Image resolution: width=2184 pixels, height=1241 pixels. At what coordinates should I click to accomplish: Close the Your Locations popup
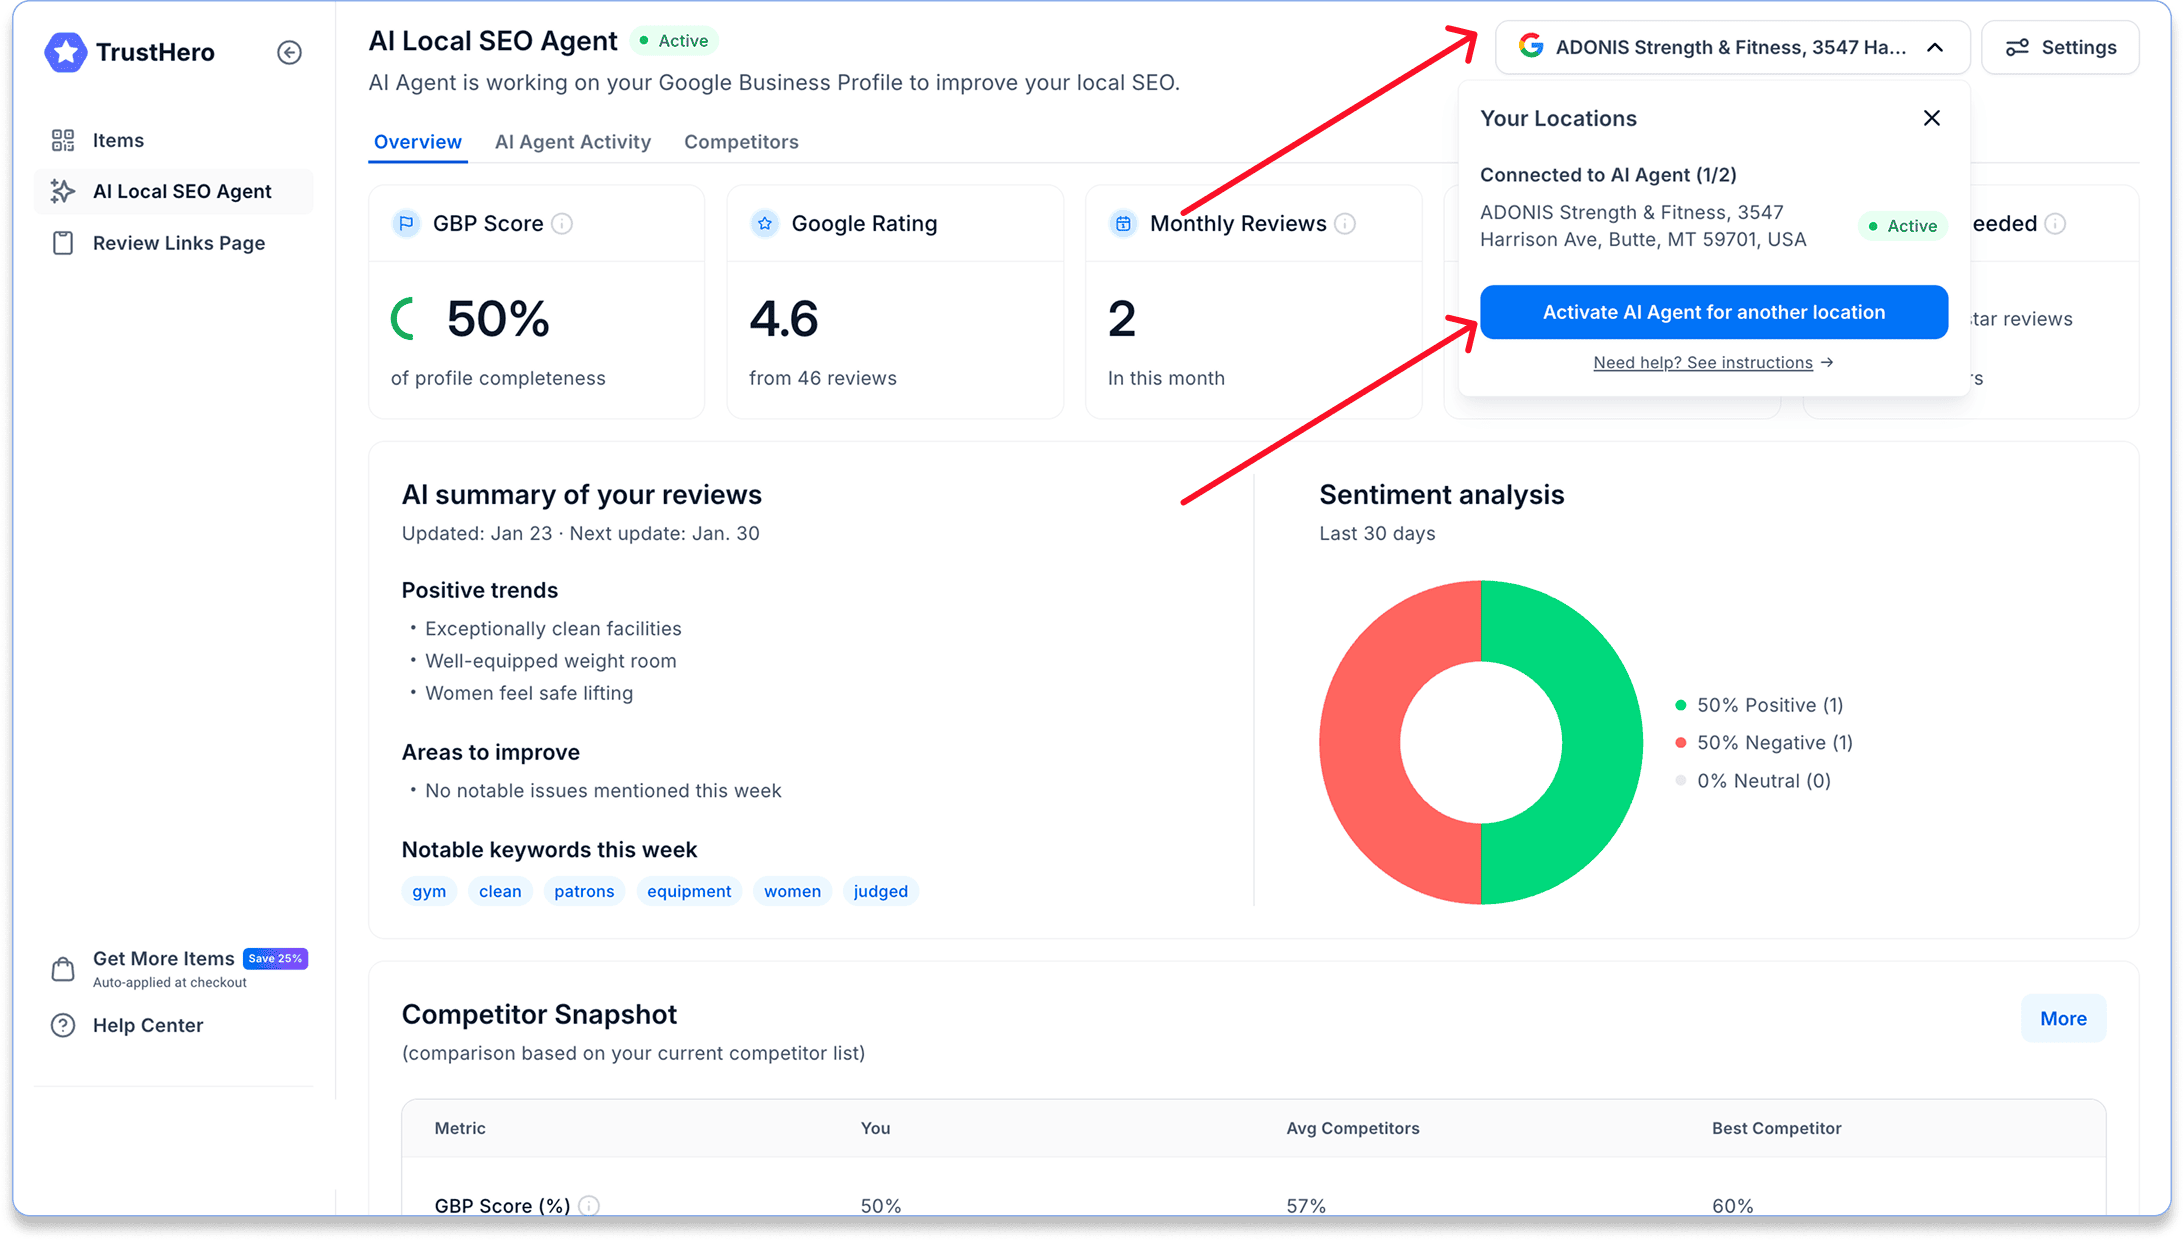click(1931, 118)
